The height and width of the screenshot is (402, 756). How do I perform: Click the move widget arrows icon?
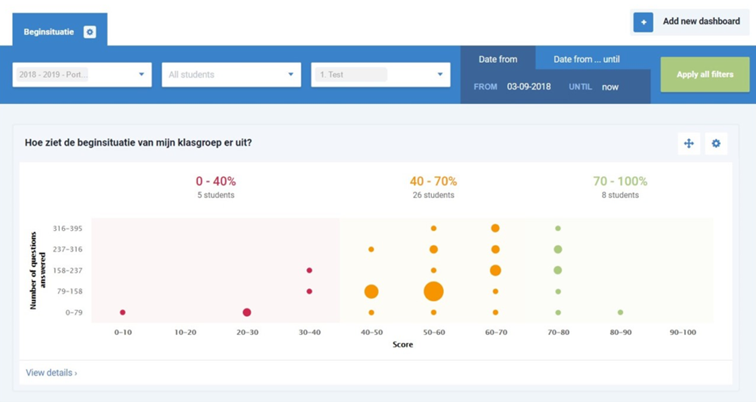pos(689,144)
